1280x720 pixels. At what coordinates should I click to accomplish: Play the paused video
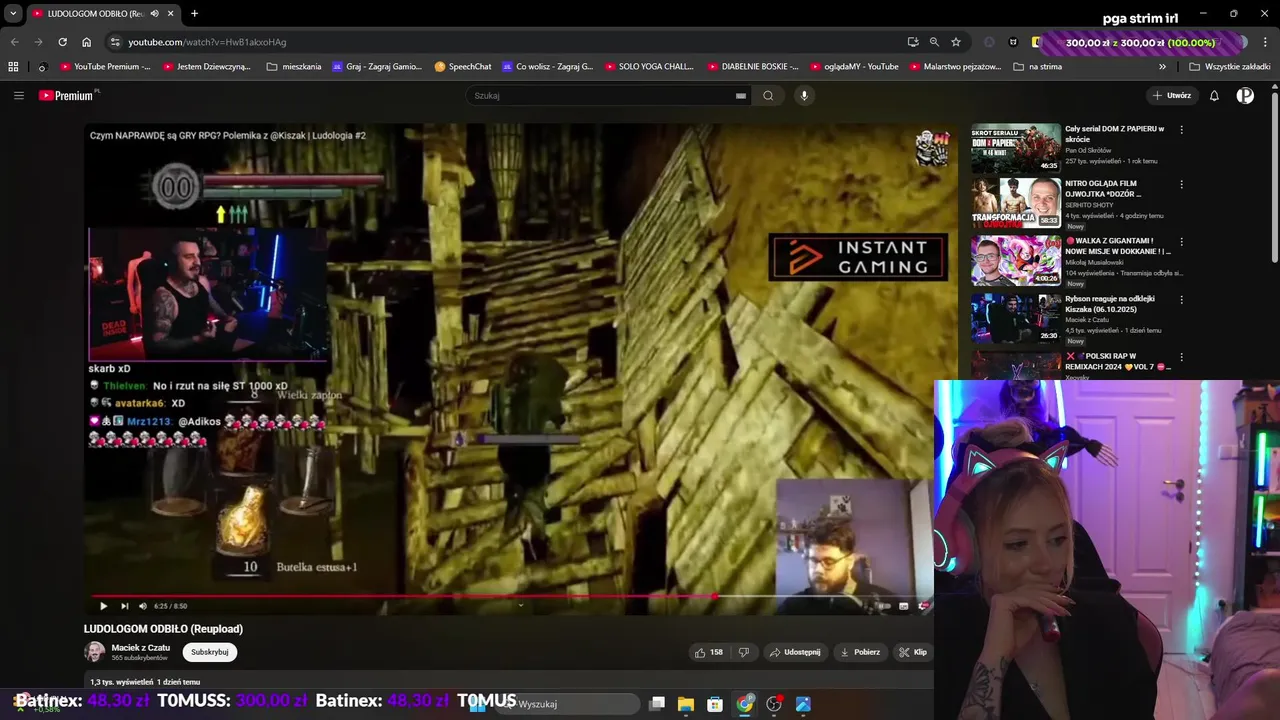[103, 606]
